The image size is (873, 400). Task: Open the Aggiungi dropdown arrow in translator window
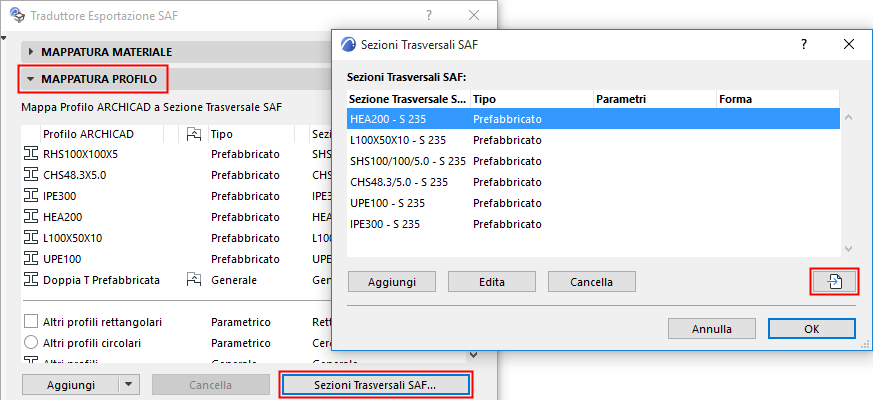click(x=129, y=384)
